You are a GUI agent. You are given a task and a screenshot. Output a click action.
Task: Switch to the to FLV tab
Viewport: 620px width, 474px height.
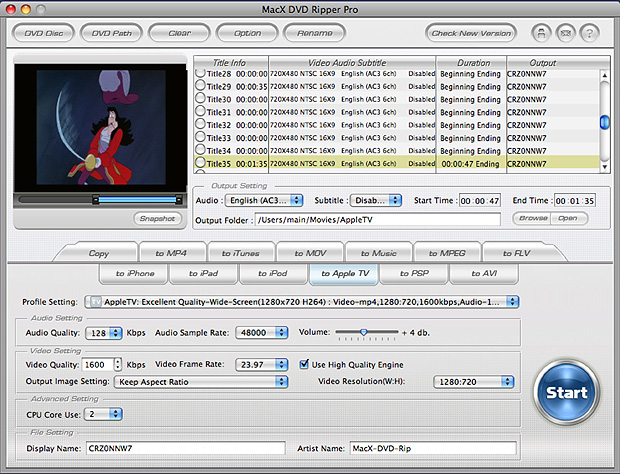[x=516, y=253]
